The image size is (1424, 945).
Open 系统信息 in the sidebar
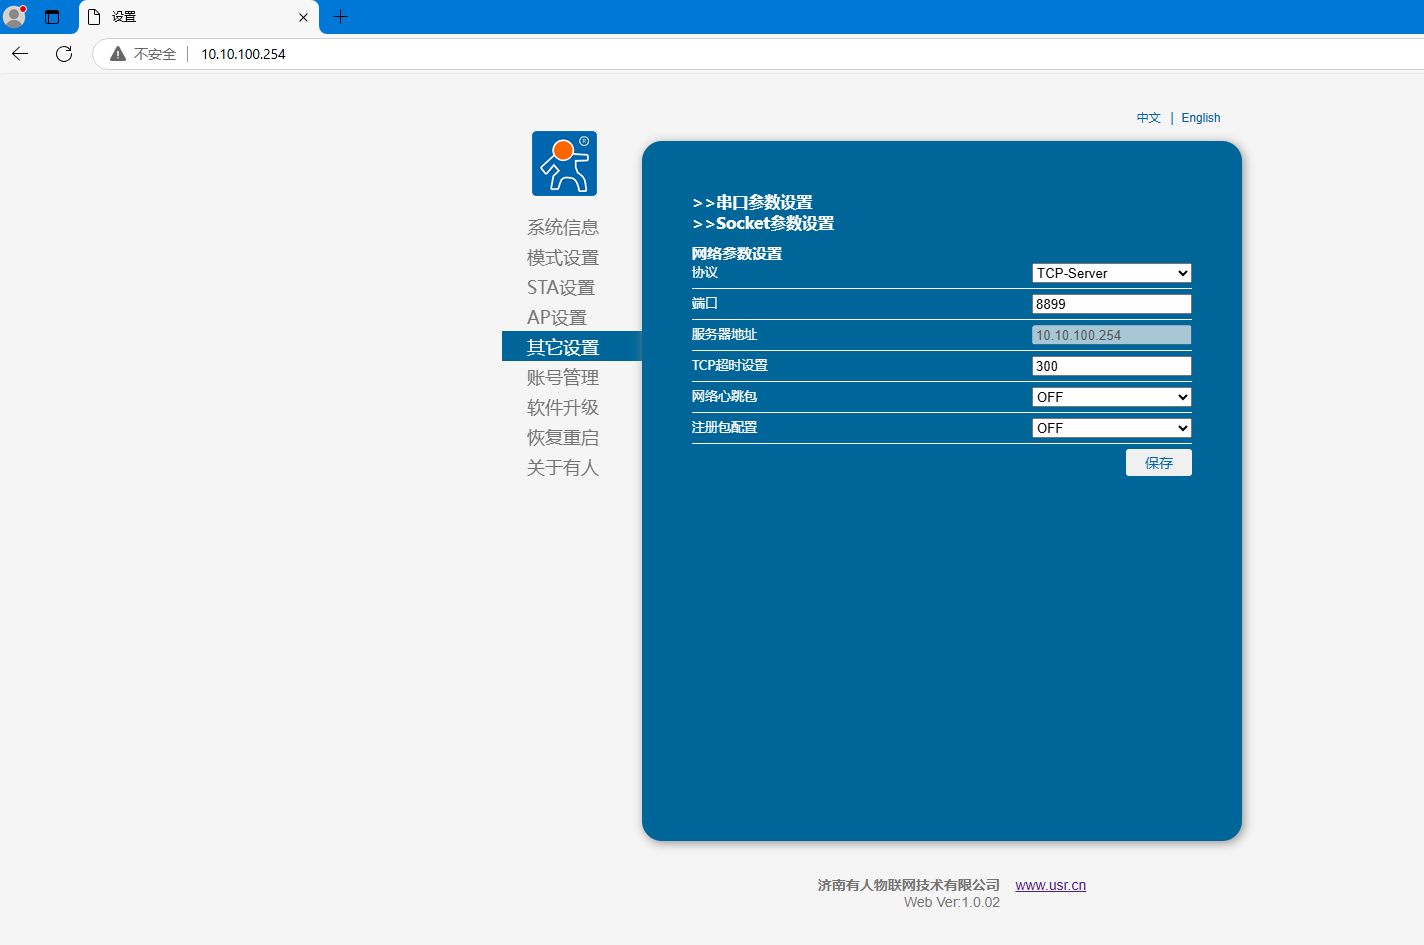(563, 228)
